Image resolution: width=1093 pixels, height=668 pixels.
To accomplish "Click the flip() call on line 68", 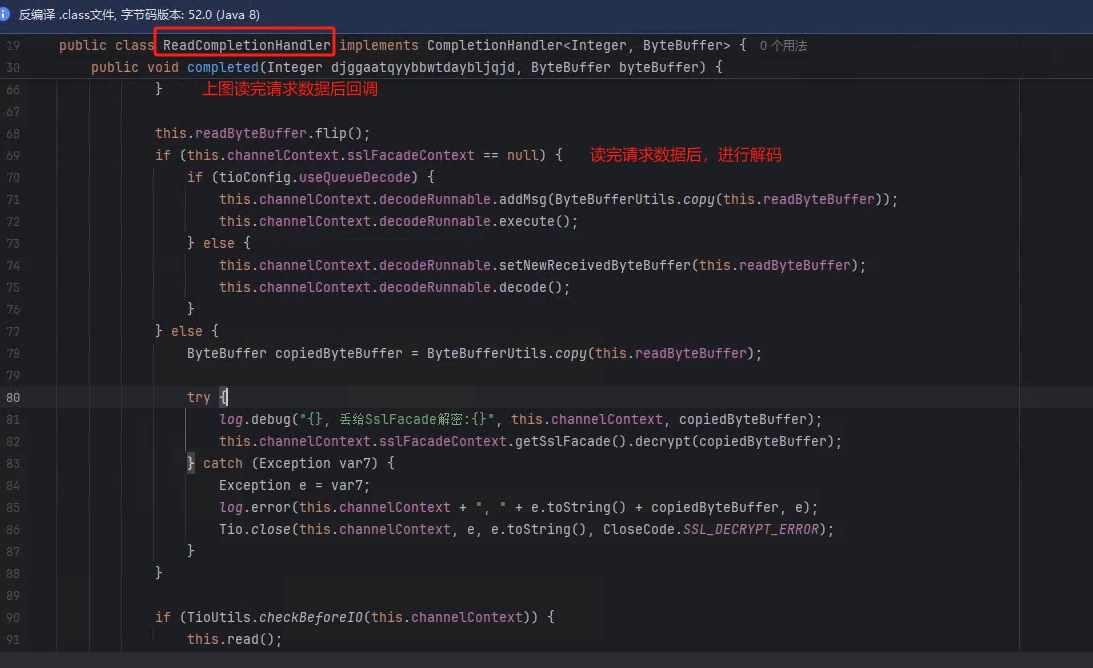I will coord(326,133).
